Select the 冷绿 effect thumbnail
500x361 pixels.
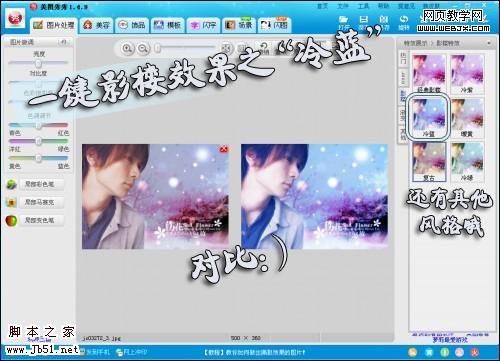click(x=467, y=162)
